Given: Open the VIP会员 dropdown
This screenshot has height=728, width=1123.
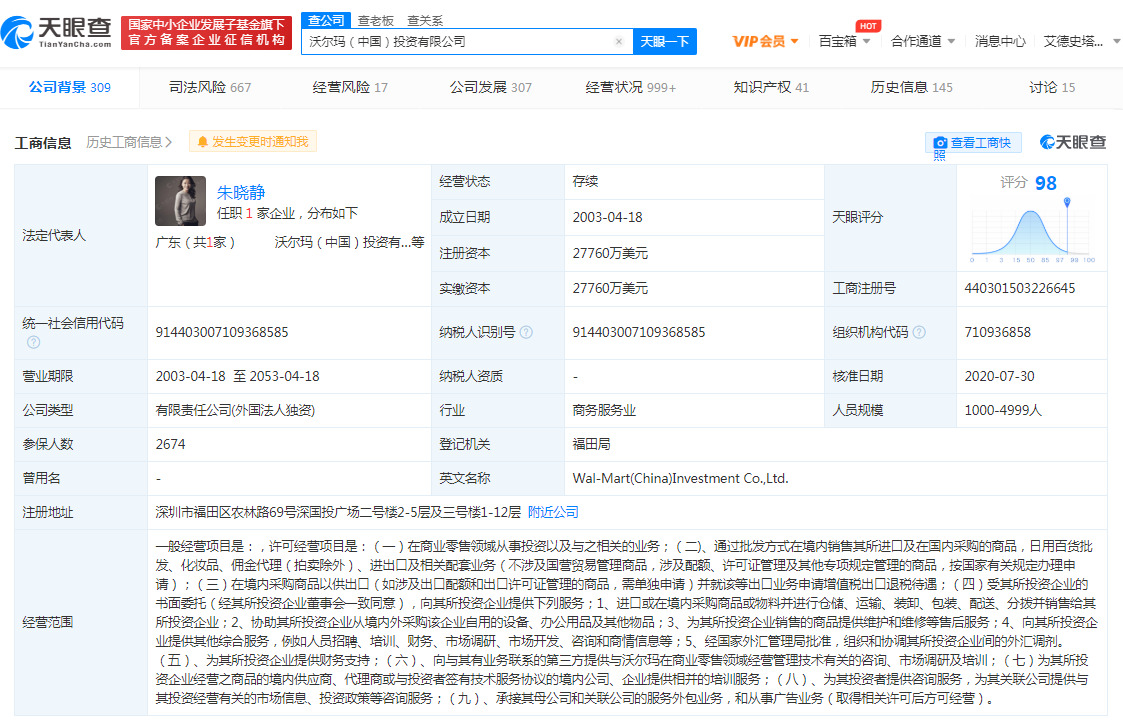Looking at the screenshot, I should [x=765, y=42].
